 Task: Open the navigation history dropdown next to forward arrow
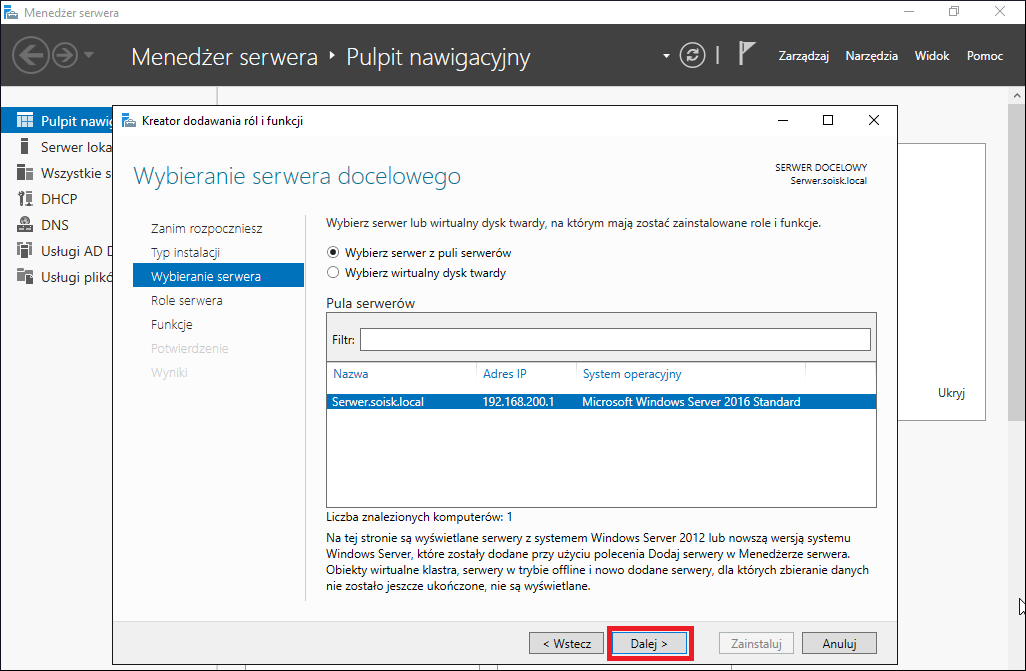point(89,55)
